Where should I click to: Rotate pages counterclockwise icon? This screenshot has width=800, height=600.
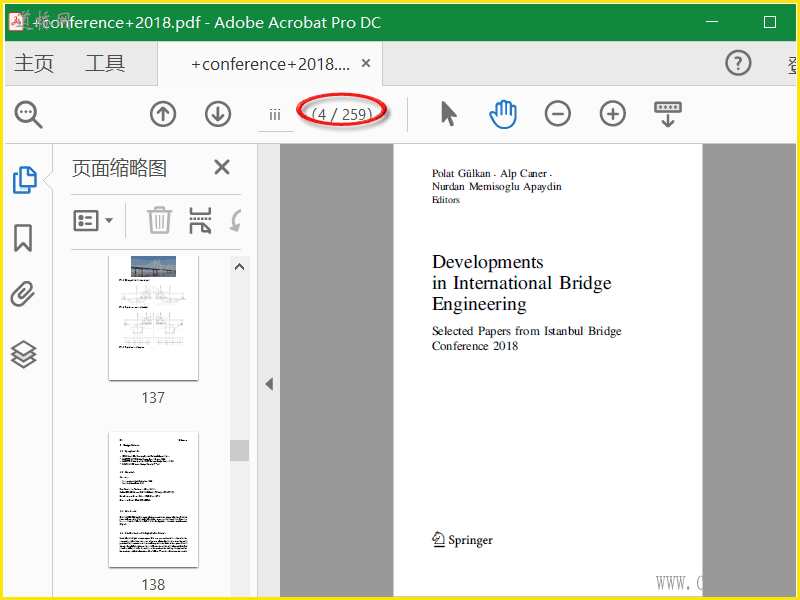[x=236, y=221]
